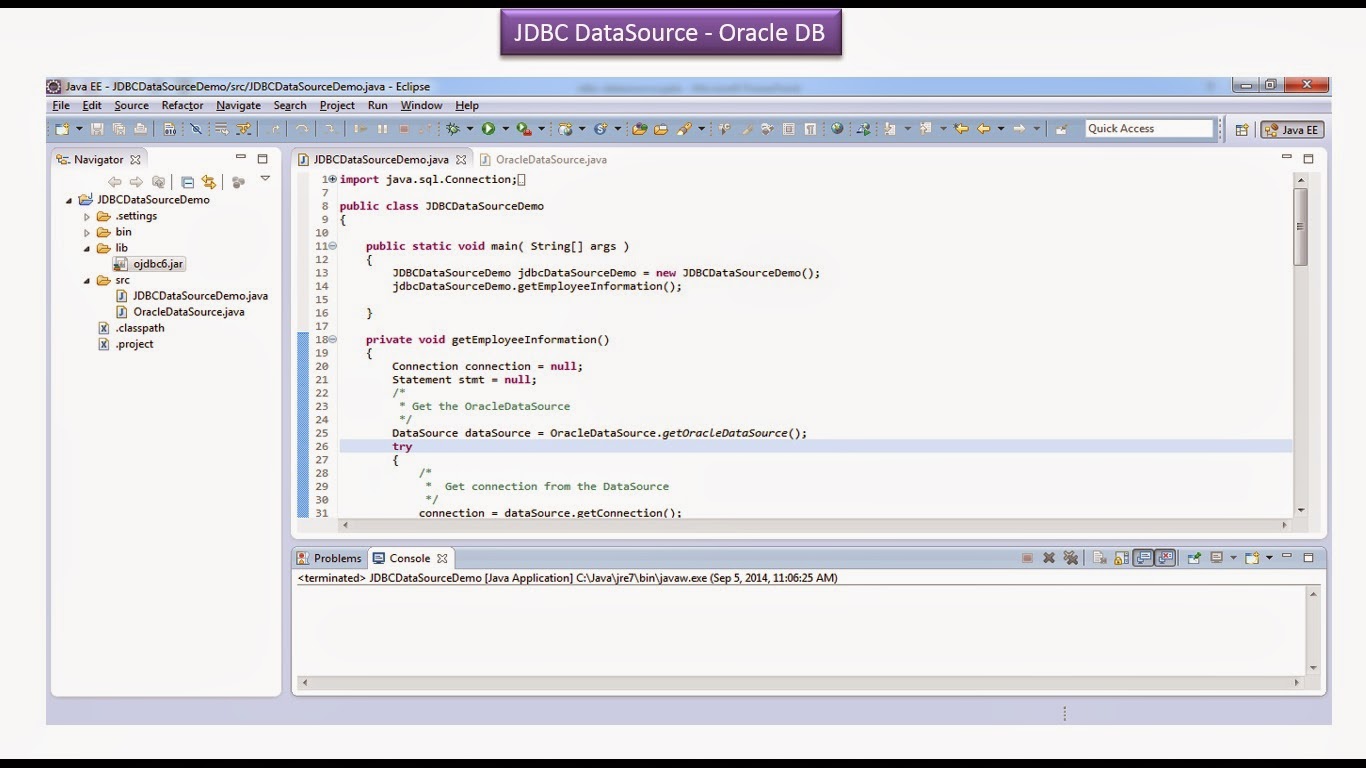Select ojdbc6.jar in Navigator

[149, 264]
